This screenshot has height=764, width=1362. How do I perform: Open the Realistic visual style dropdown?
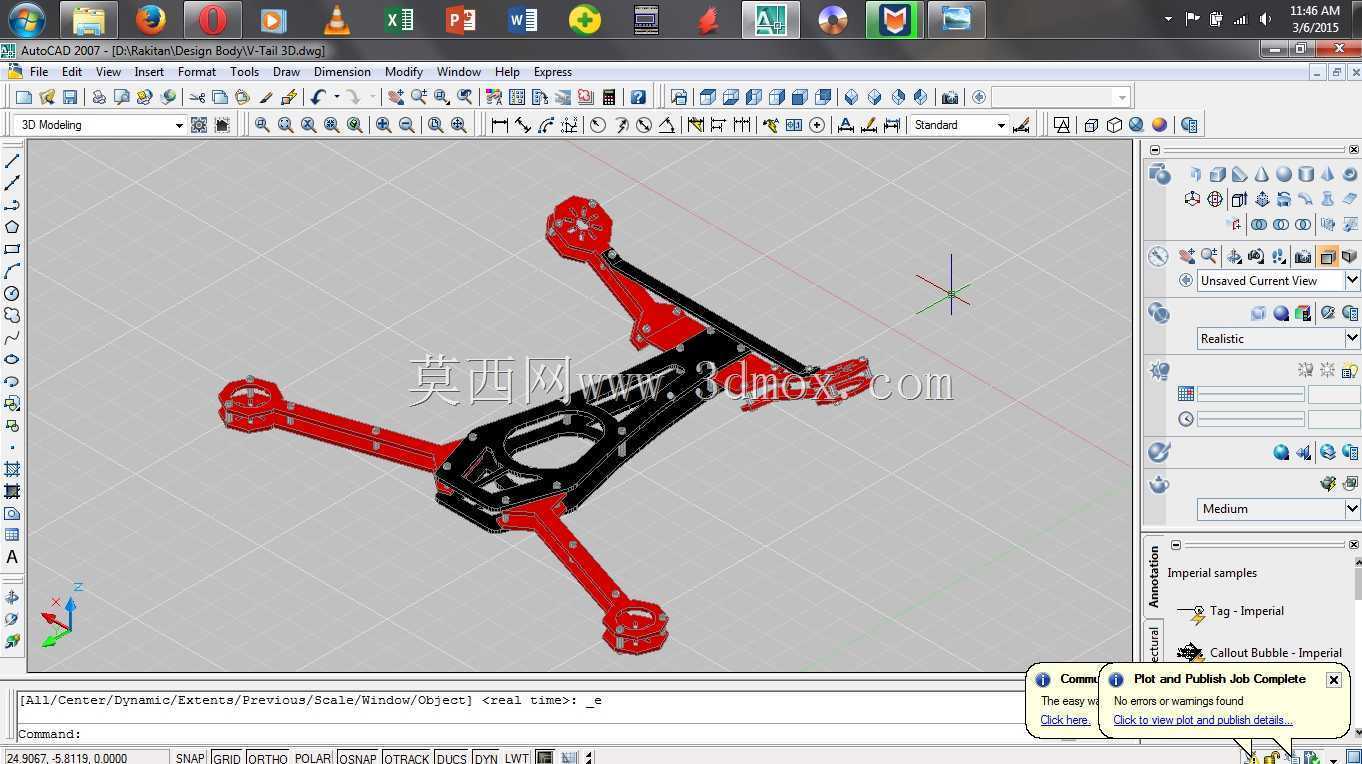(x=1351, y=338)
